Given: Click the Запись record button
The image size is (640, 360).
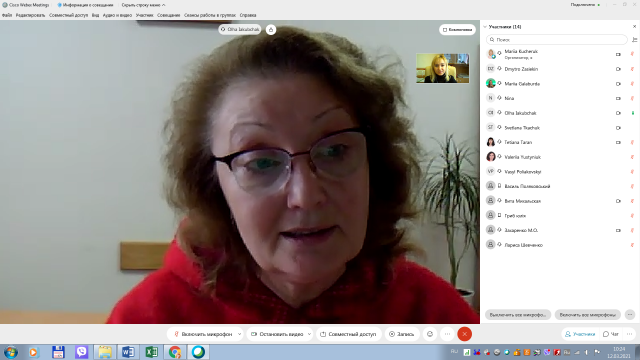Looking at the screenshot, I should coord(402,334).
